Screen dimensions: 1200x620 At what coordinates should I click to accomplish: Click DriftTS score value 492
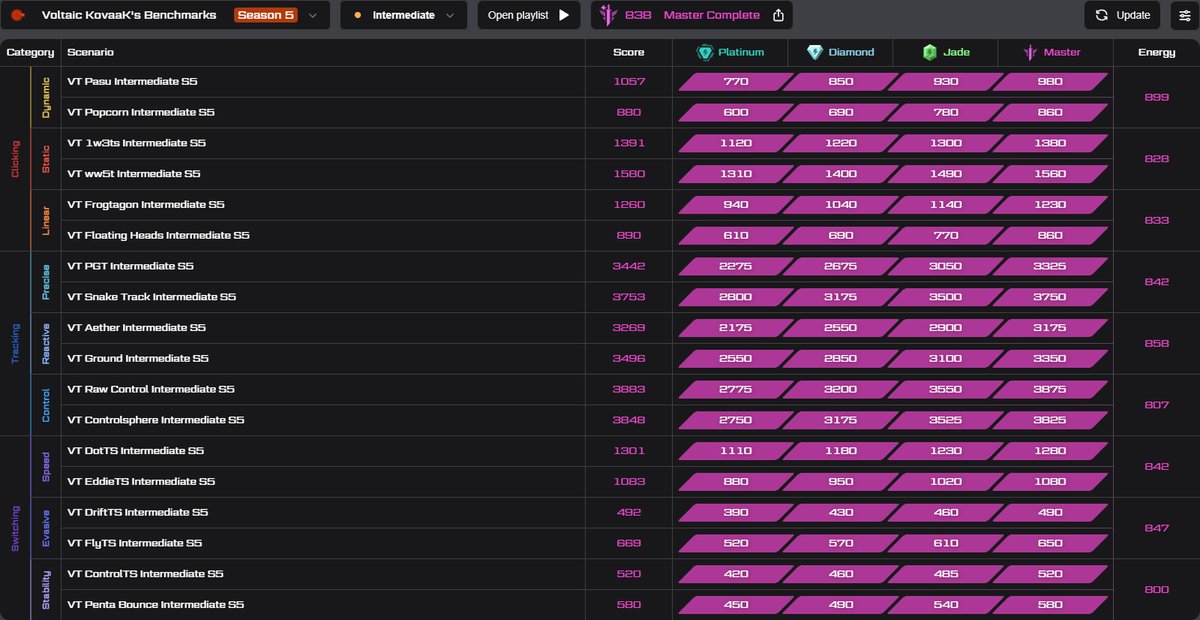tap(629, 513)
